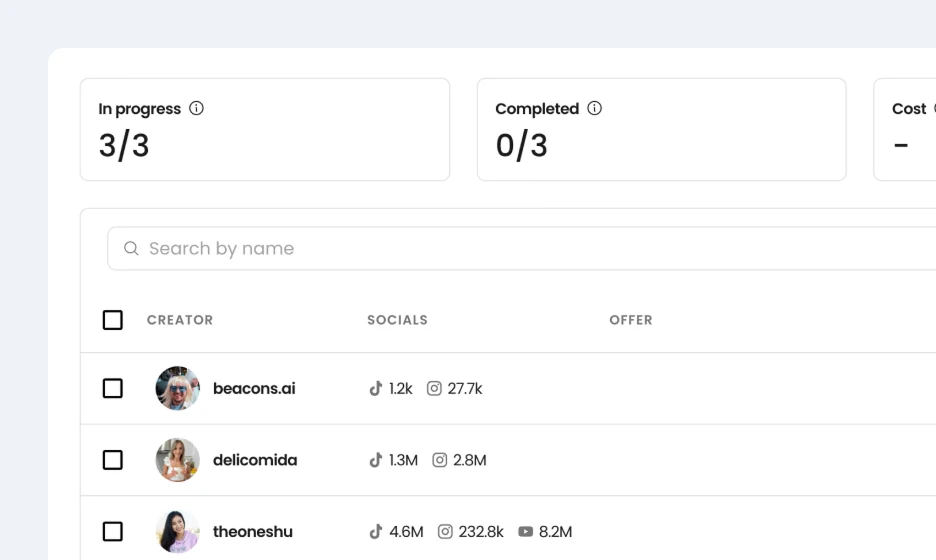Click the Instagram icon for theoneshu
The image size is (936, 560).
point(445,532)
